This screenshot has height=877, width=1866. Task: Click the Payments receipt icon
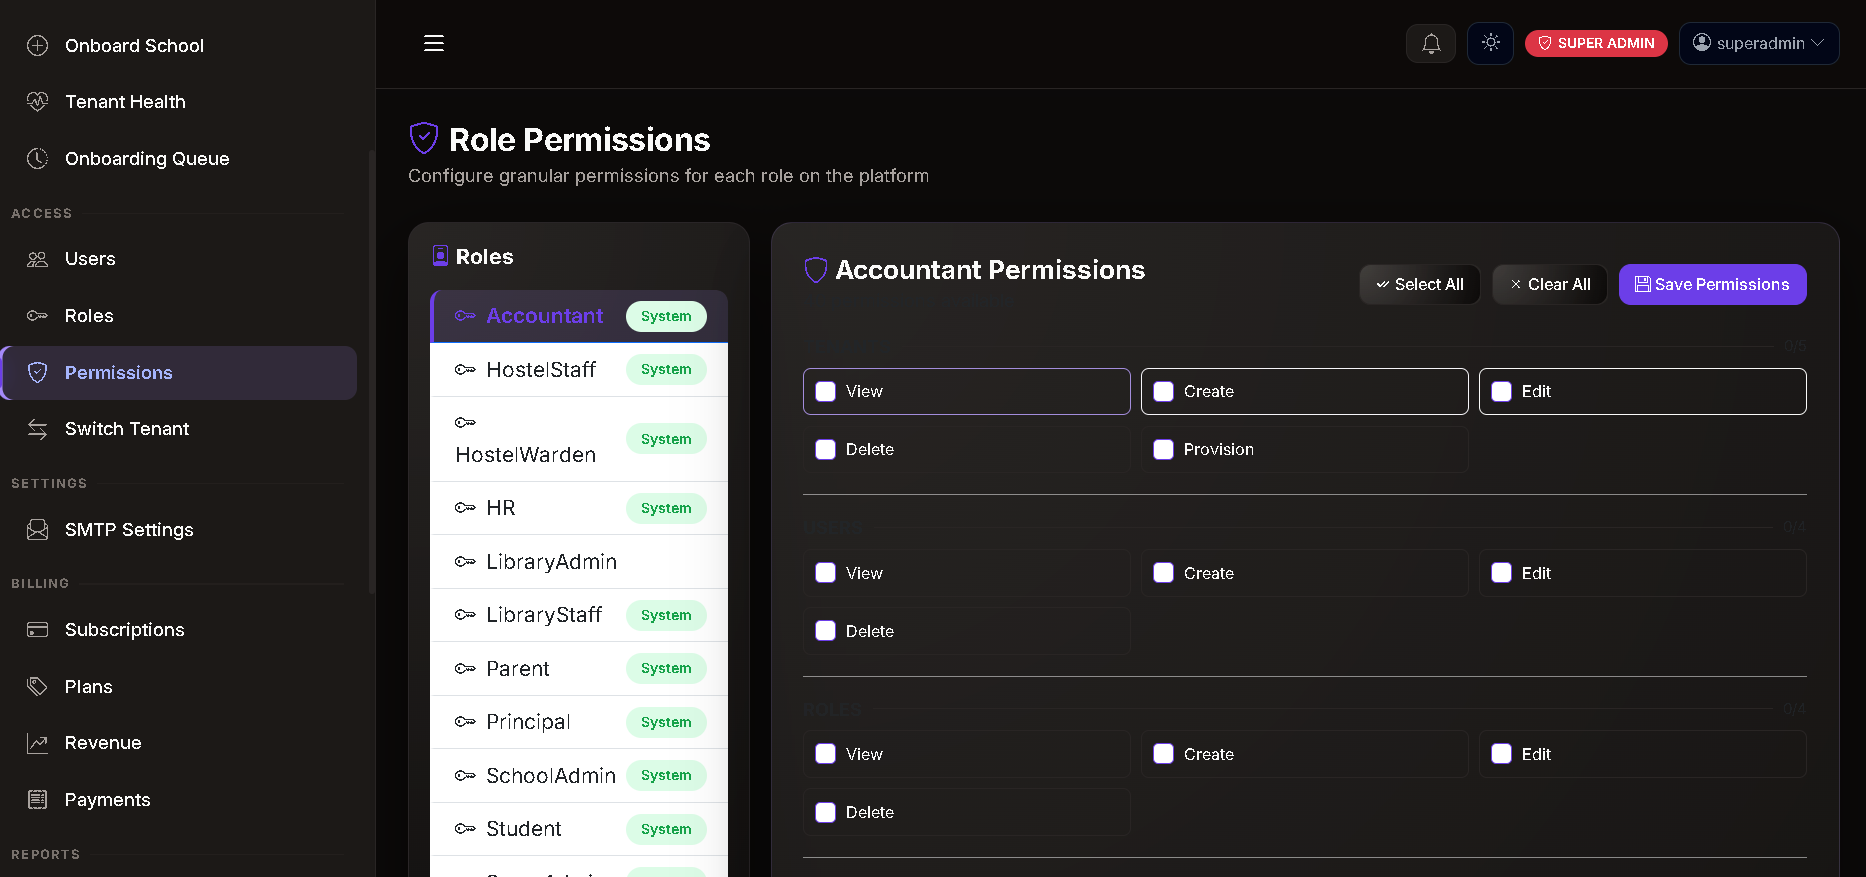click(x=37, y=799)
